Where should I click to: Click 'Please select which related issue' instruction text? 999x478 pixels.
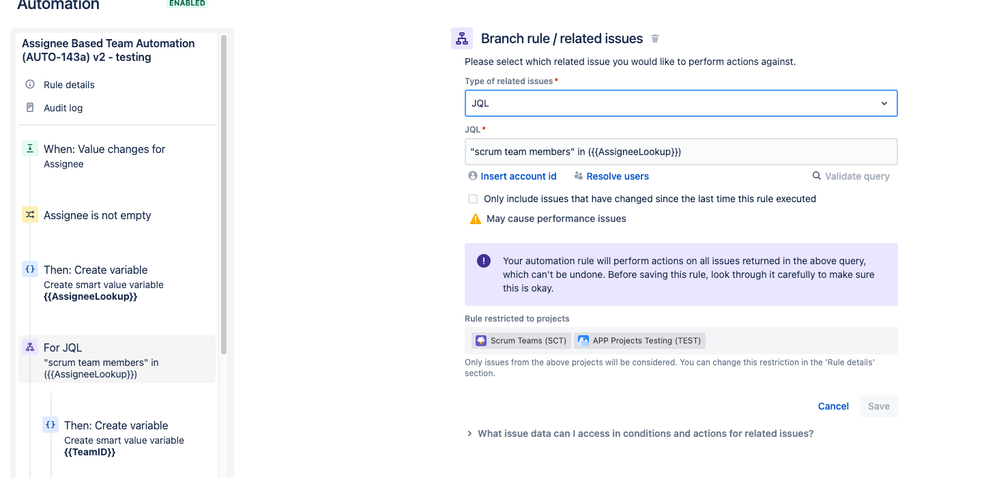click(x=630, y=62)
